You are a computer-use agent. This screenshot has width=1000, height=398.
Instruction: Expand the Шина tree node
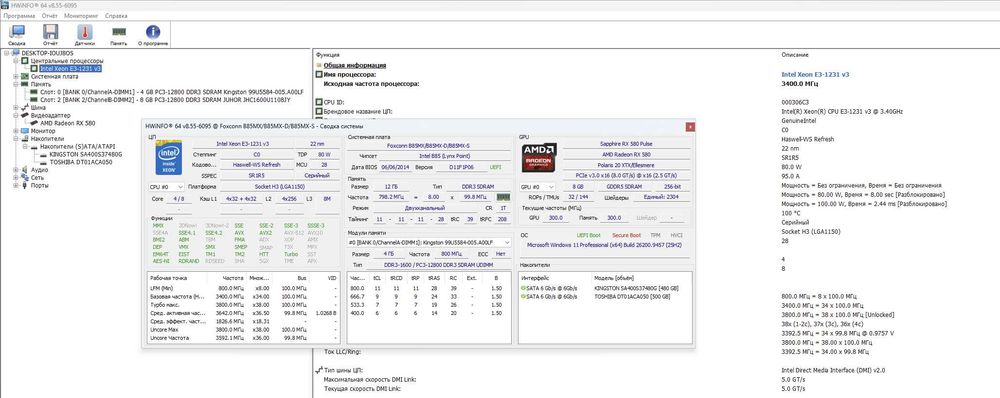click(16, 108)
